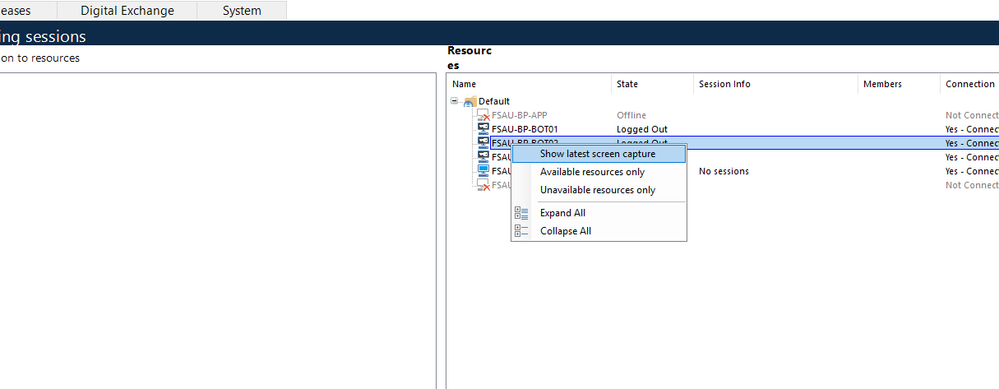Sort by the Connection column header
This screenshot has height=389, width=999.
coord(969,84)
